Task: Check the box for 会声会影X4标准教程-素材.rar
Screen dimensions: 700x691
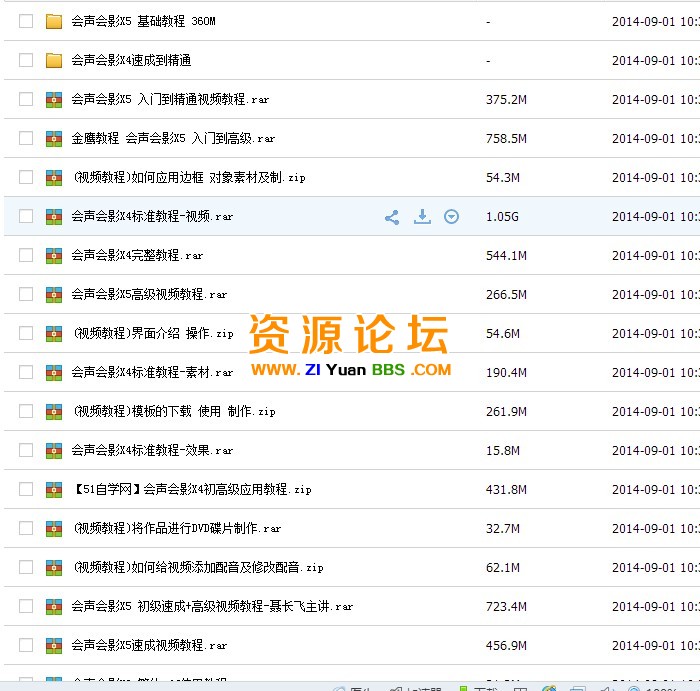Action: coord(26,372)
